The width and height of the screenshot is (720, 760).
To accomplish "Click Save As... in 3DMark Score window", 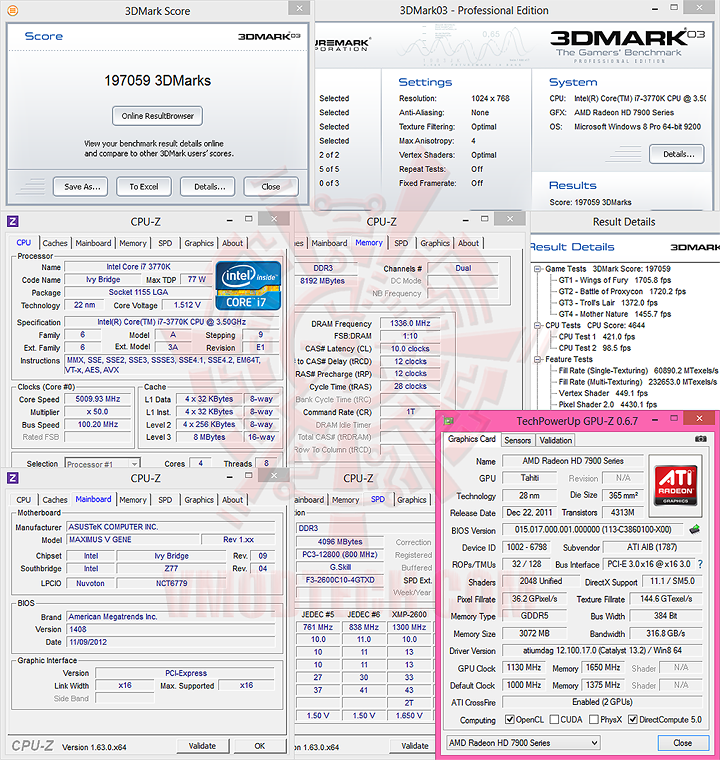I will pyautogui.click(x=80, y=187).
